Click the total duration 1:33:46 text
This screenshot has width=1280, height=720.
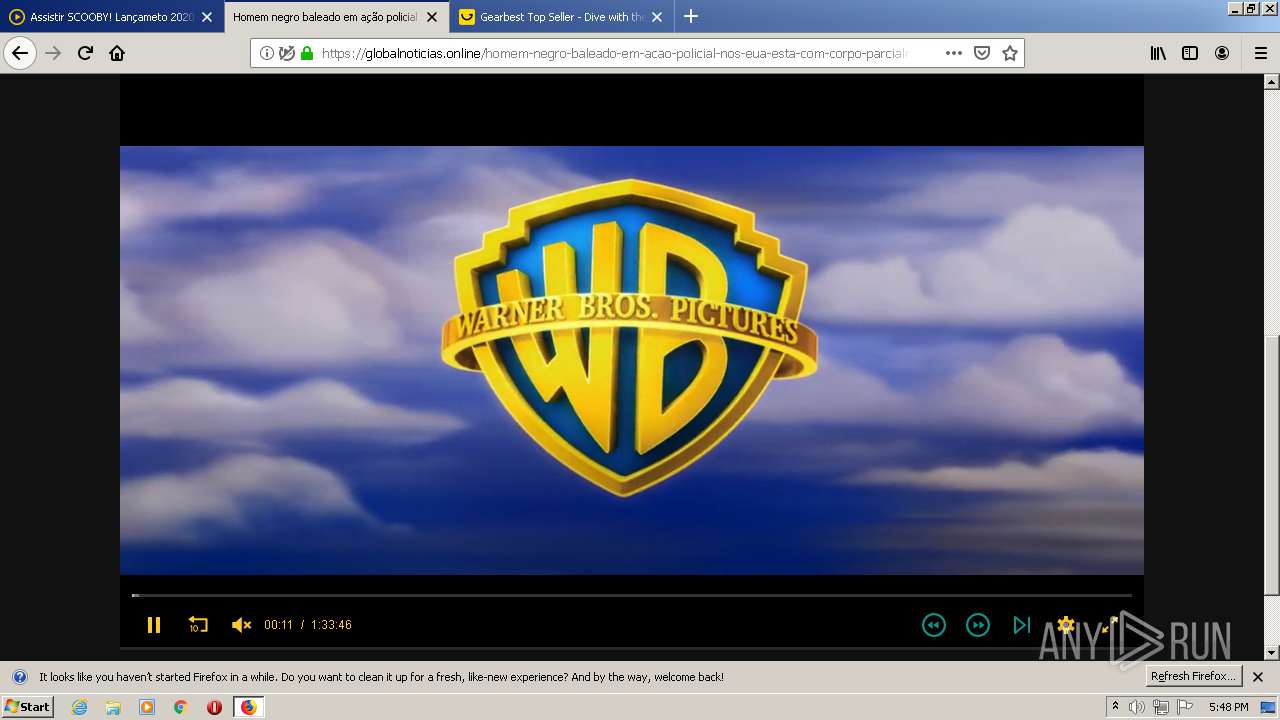click(x=331, y=625)
